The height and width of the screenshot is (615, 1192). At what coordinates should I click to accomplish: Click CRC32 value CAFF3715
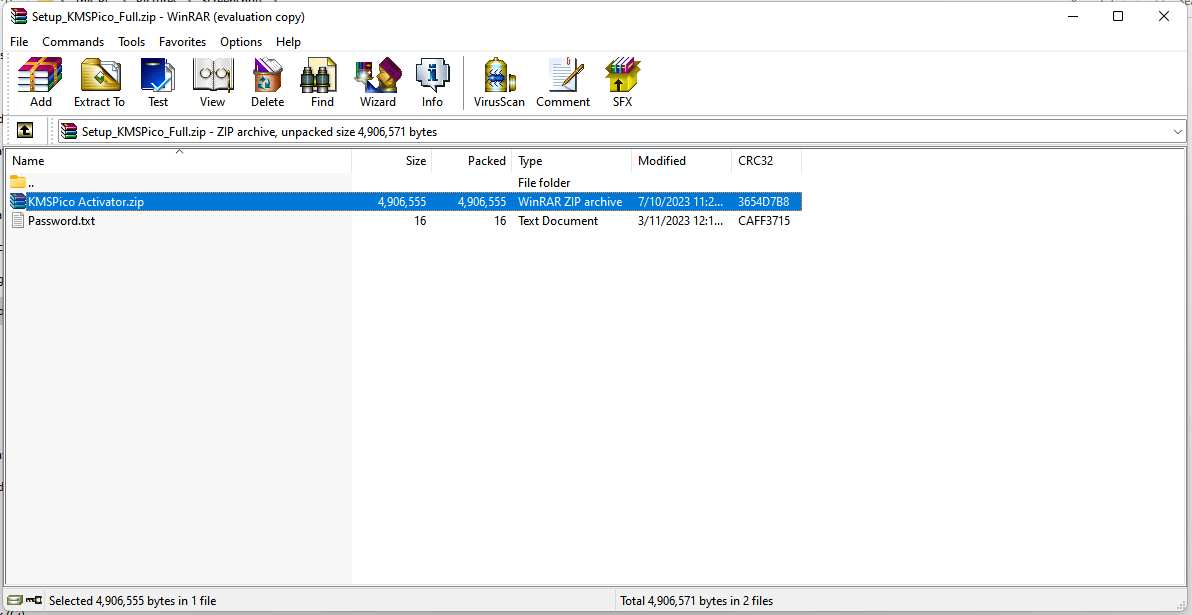(x=764, y=220)
